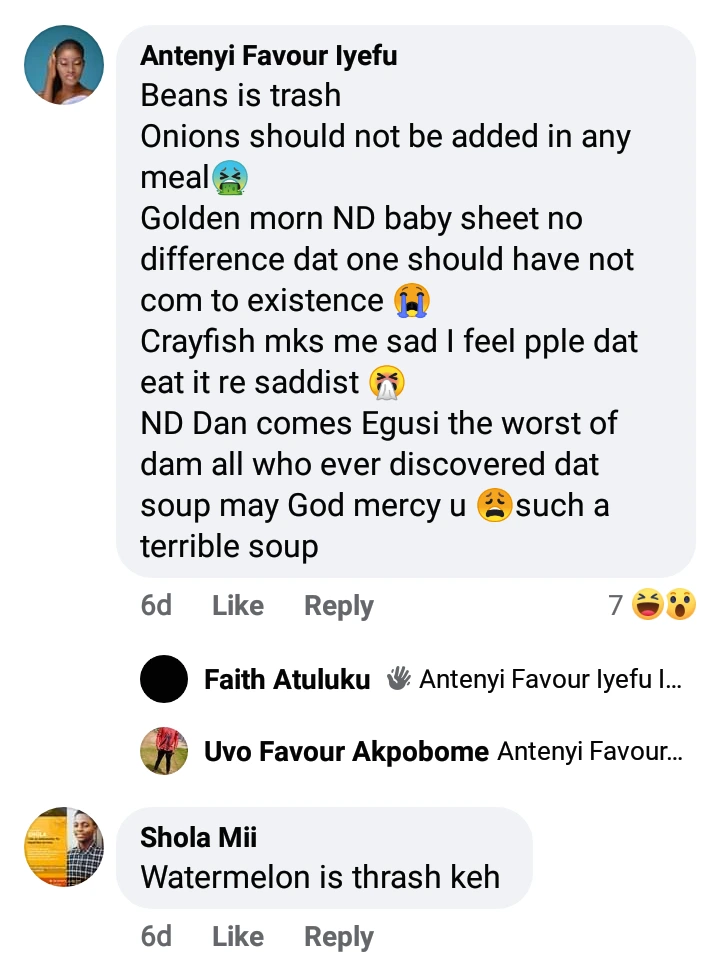Like Antenyi Favour Iyefu's comment
The image size is (720, 971).
coord(238,605)
